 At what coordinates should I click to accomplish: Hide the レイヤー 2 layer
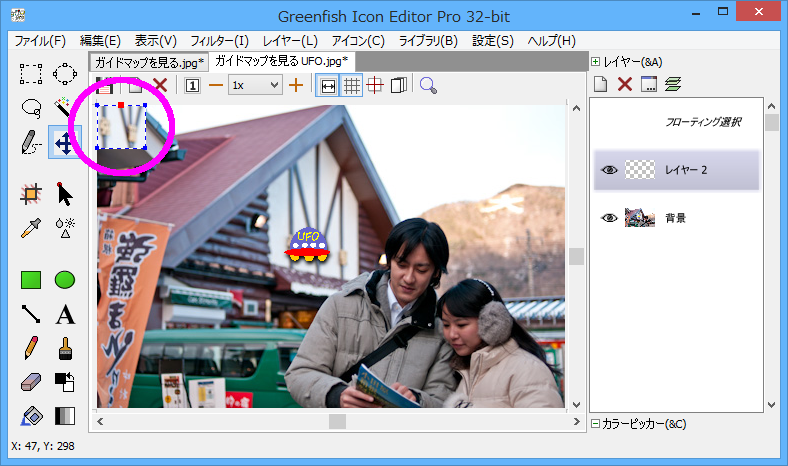[x=609, y=170]
